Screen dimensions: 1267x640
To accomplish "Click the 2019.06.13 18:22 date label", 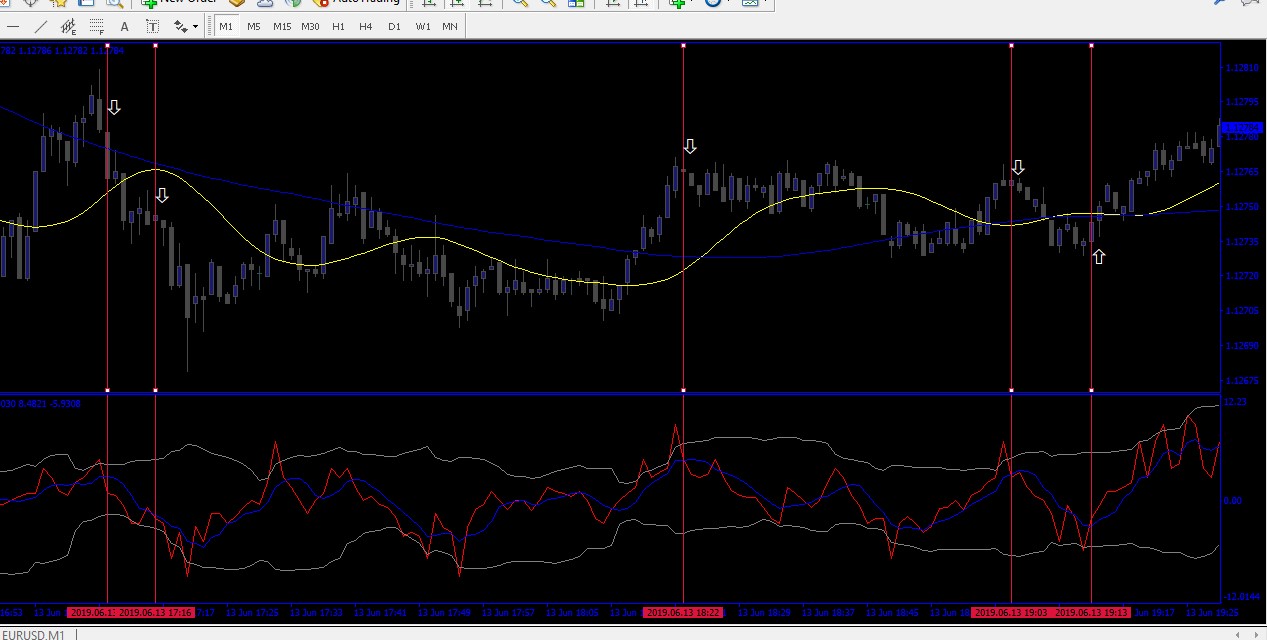I will [x=683, y=612].
